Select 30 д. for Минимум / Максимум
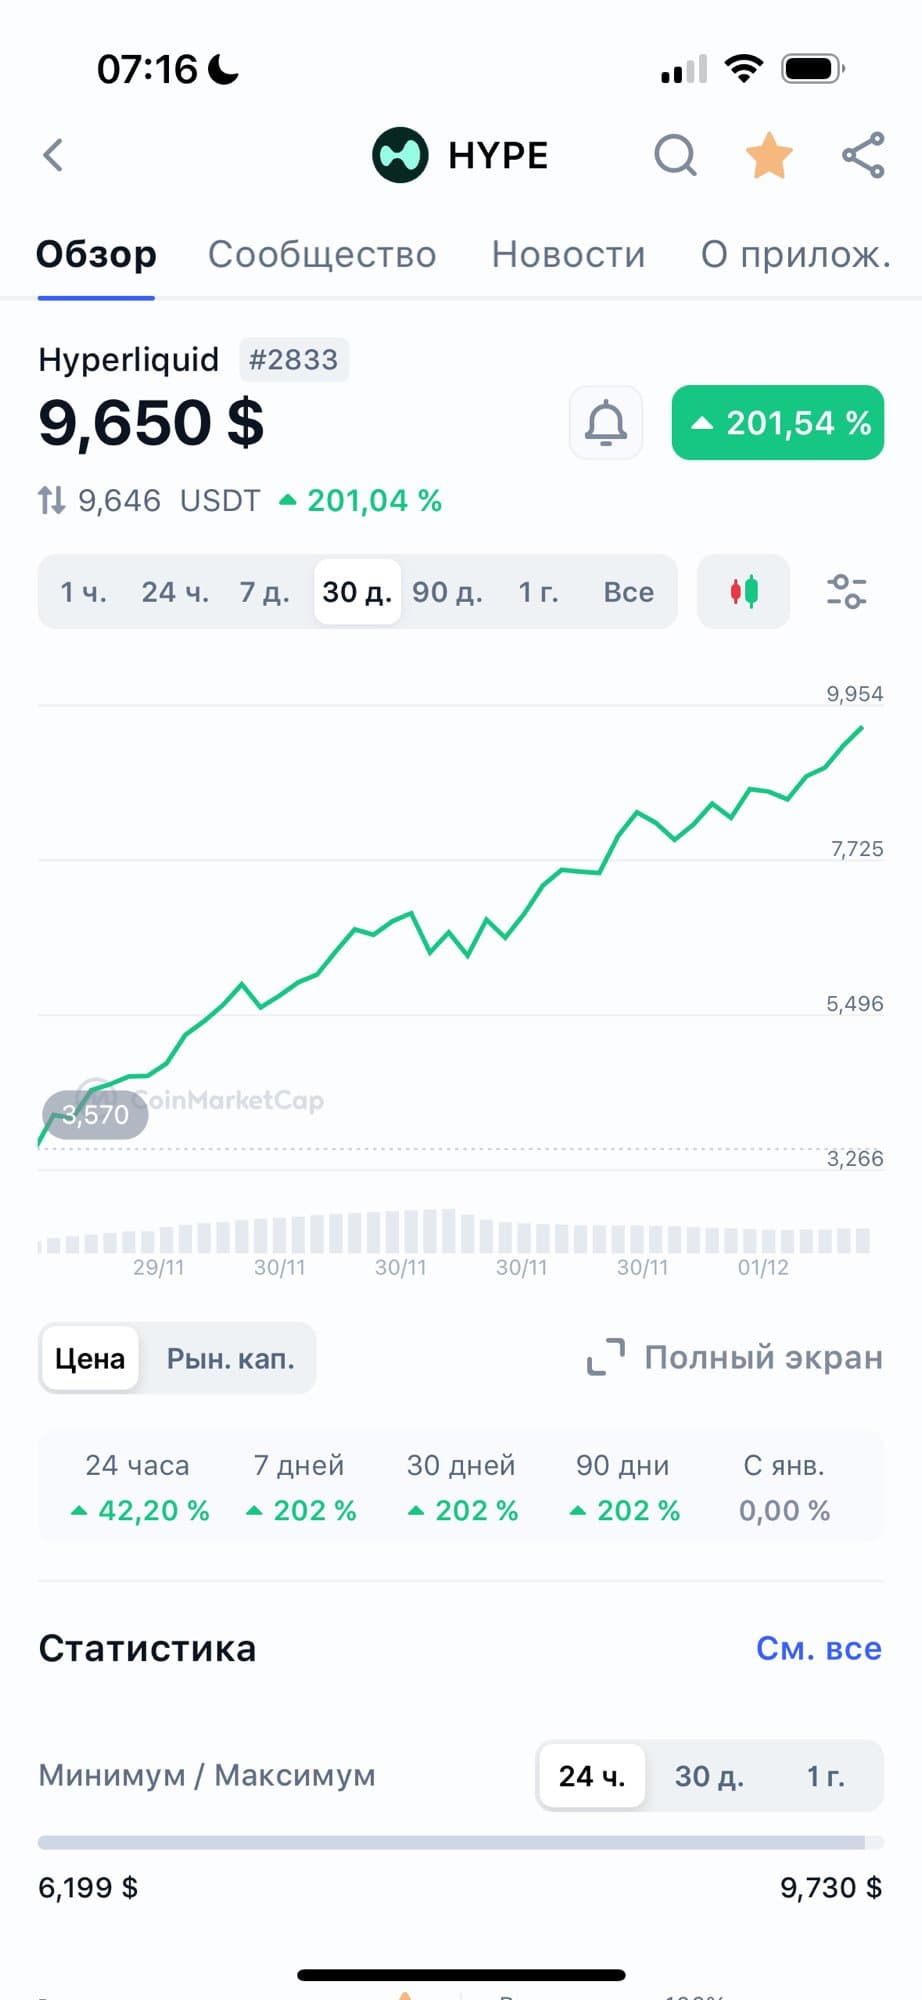This screenshot has width=922, height=2000. 708,1776
